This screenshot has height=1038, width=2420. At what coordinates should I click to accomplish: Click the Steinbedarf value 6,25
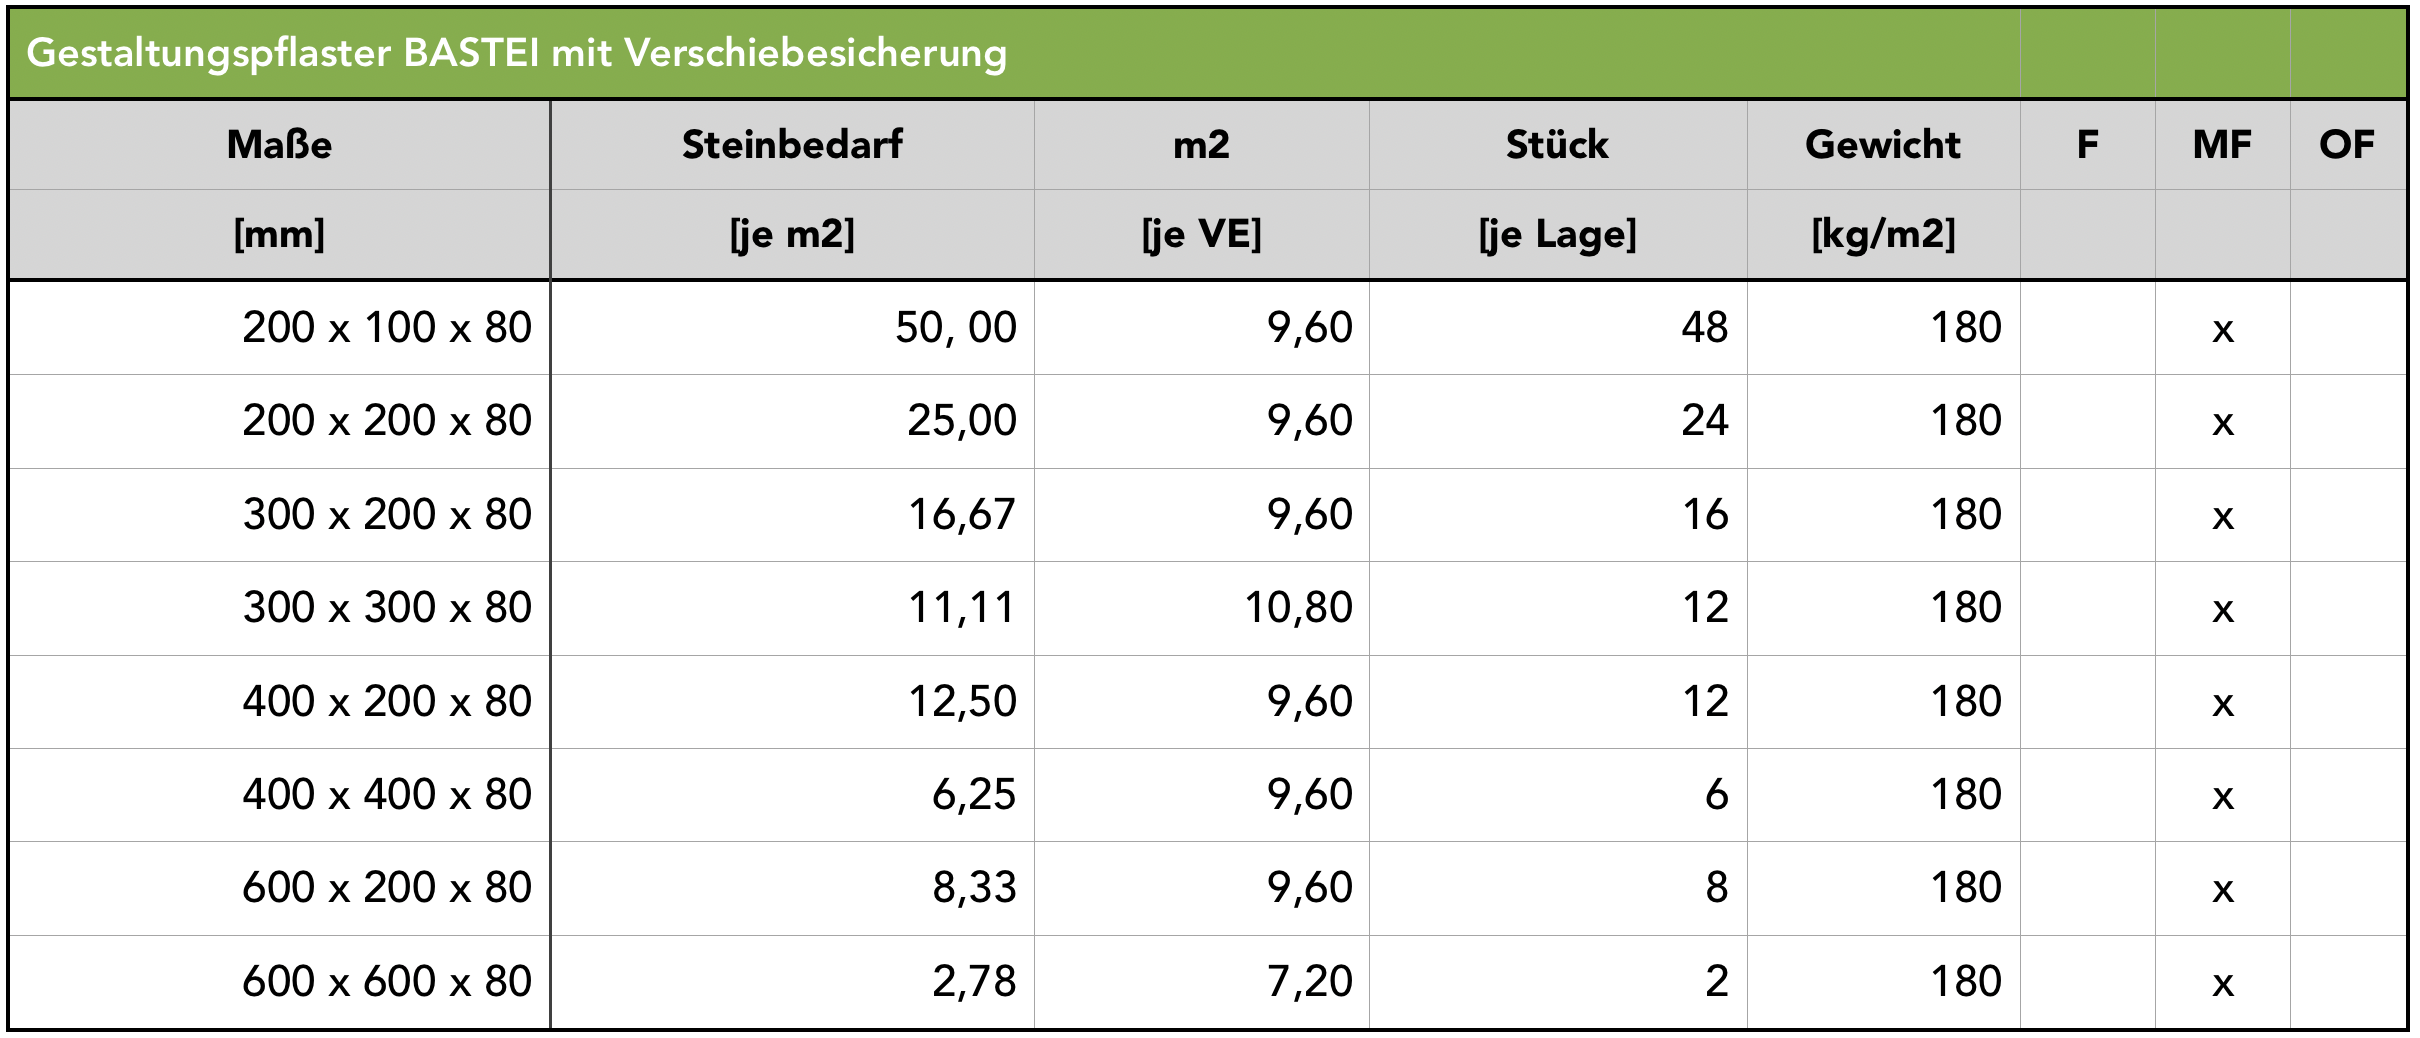(974, 795)
